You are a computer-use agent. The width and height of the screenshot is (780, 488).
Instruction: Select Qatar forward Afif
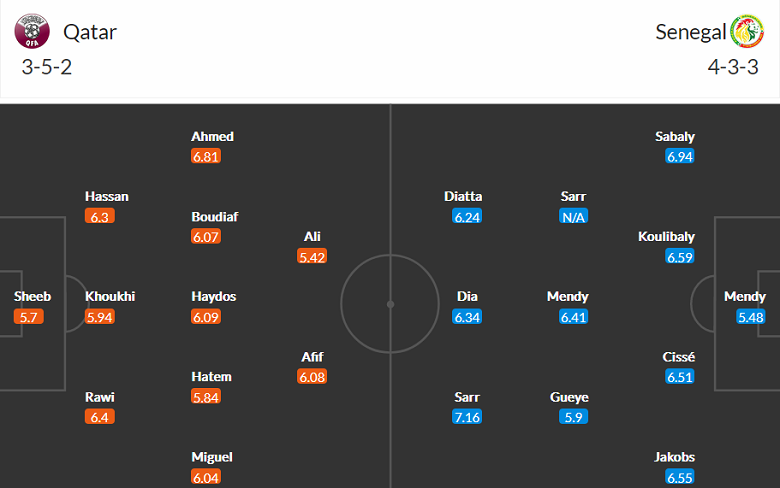coord(312,357)
